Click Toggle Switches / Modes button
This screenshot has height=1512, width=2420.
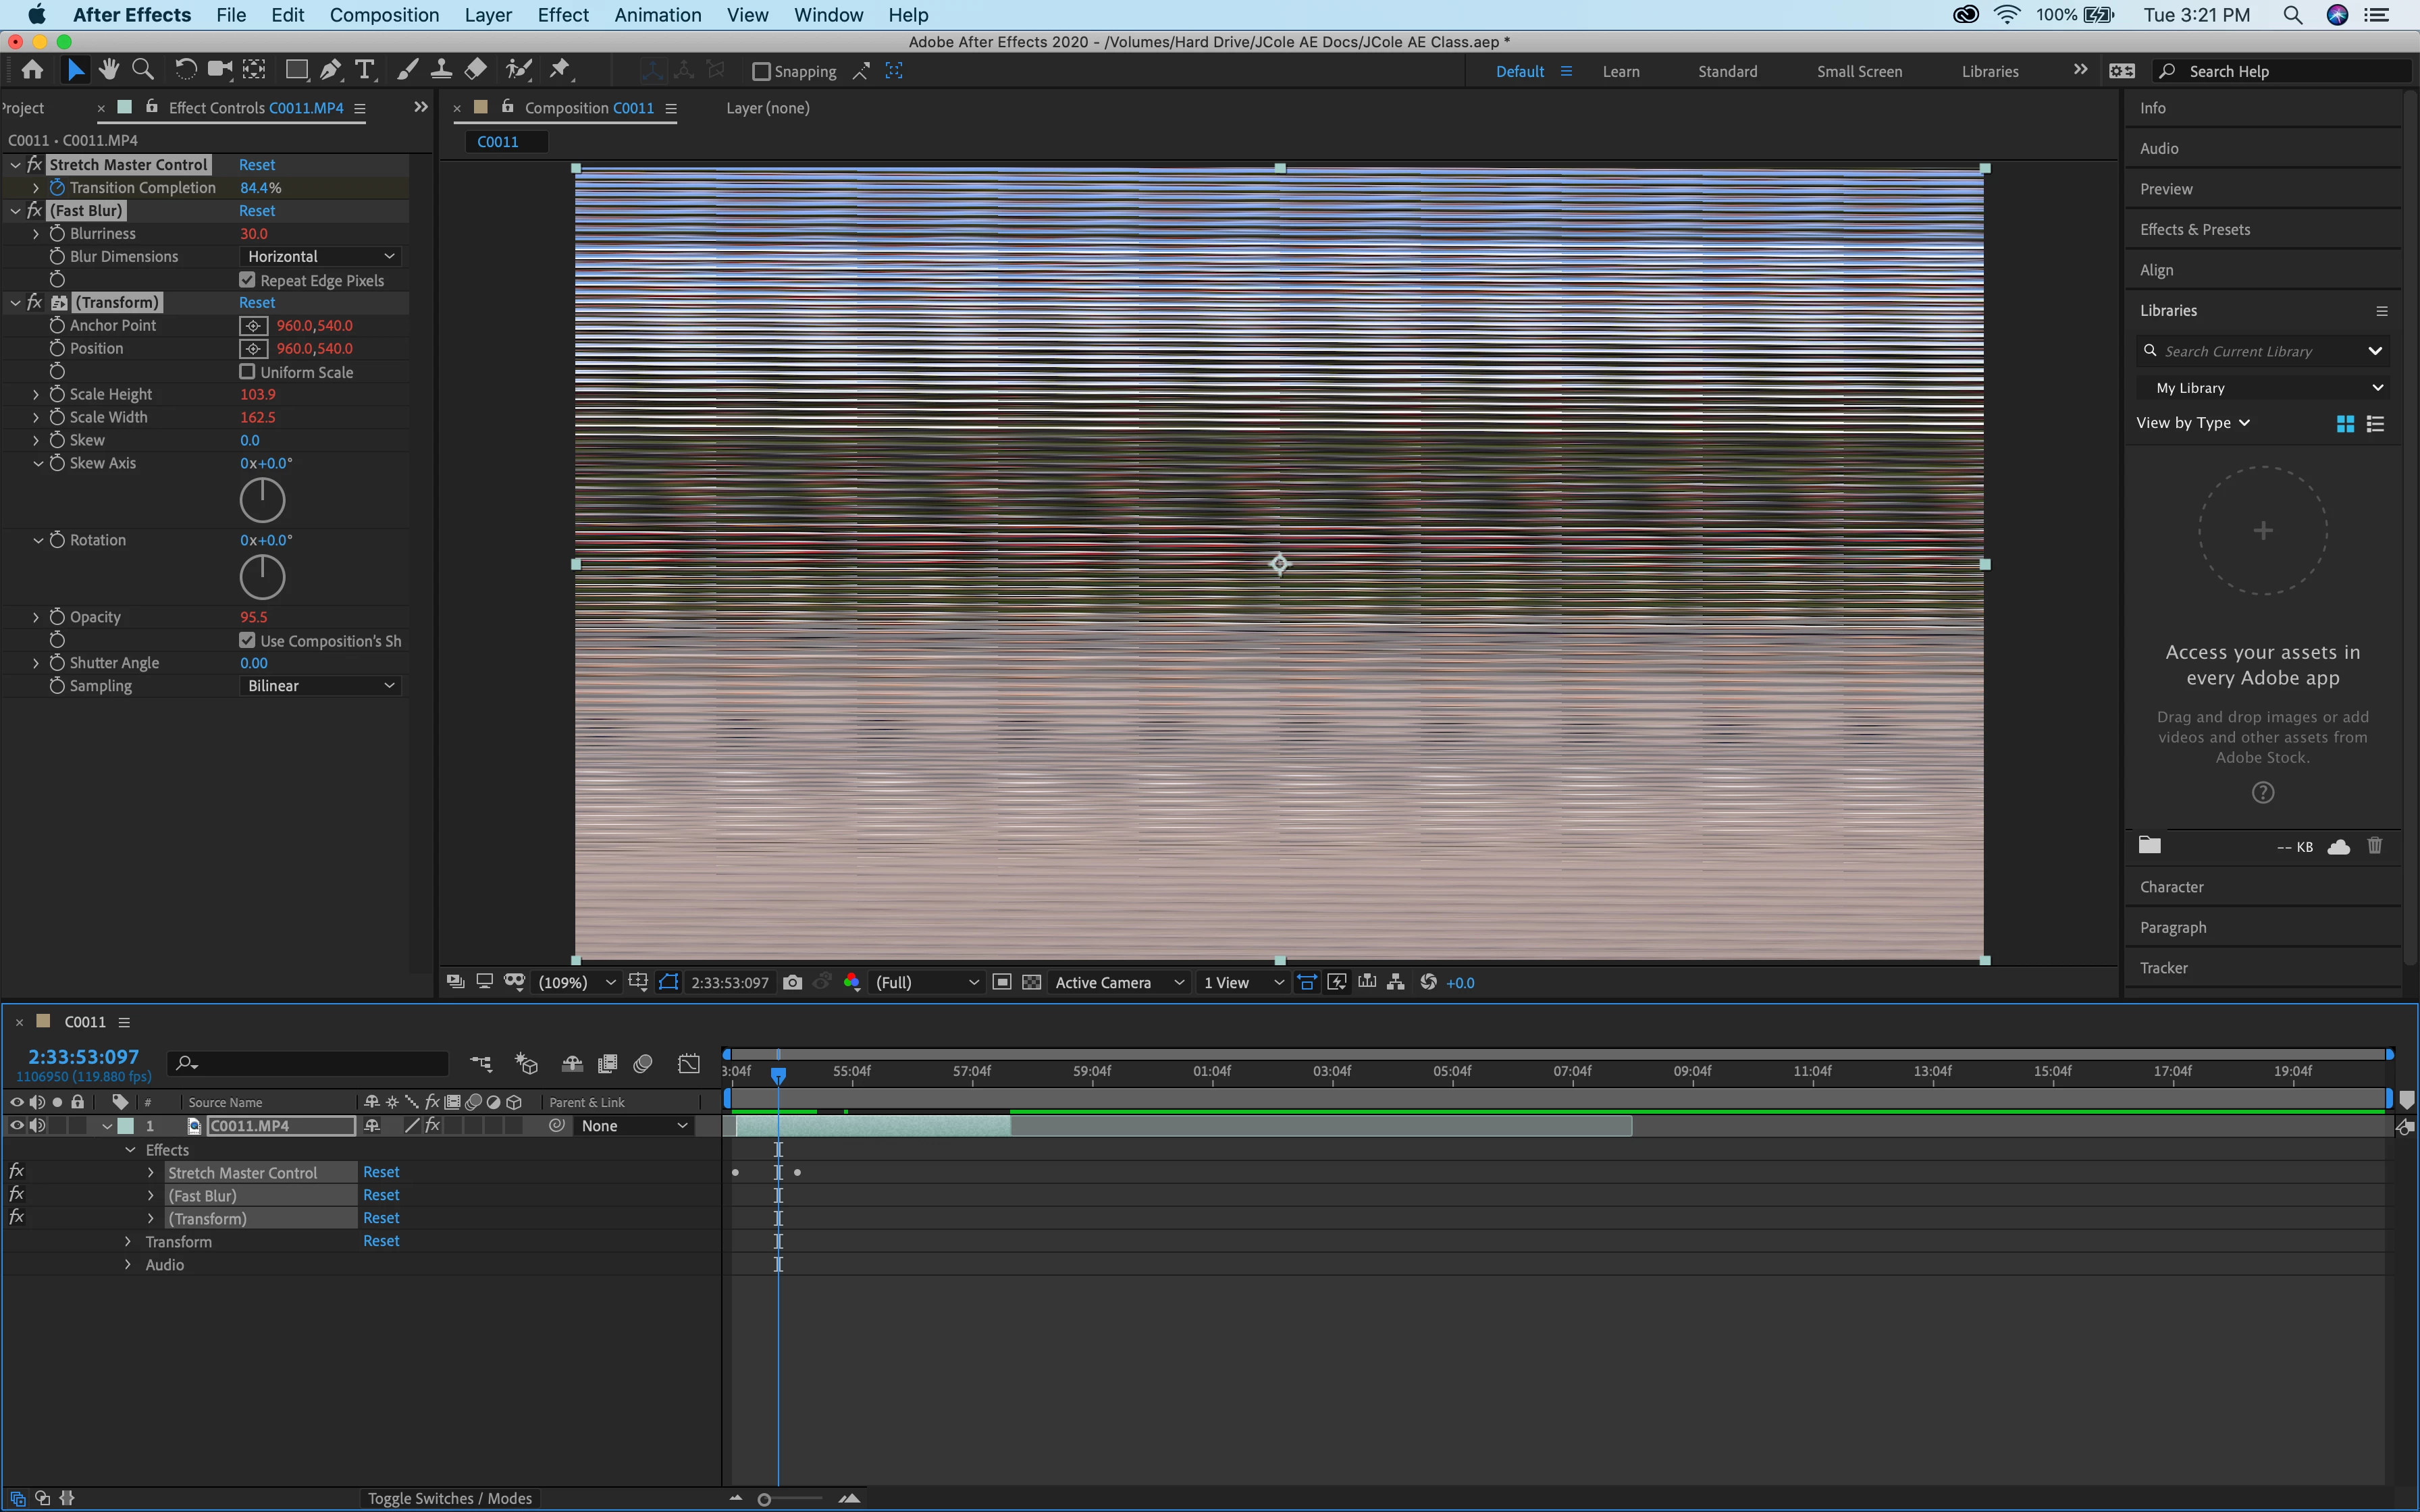(x=449, y=1498)
